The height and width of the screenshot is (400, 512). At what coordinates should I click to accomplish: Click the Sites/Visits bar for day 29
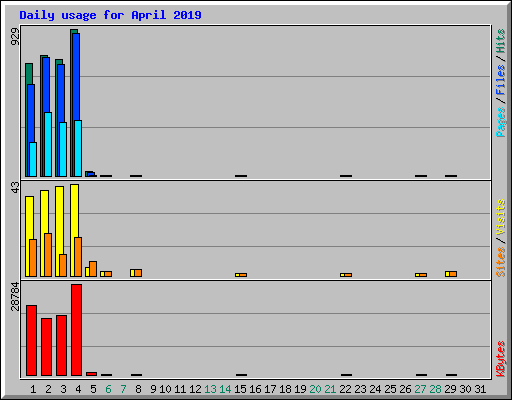(x=451, y=274)
